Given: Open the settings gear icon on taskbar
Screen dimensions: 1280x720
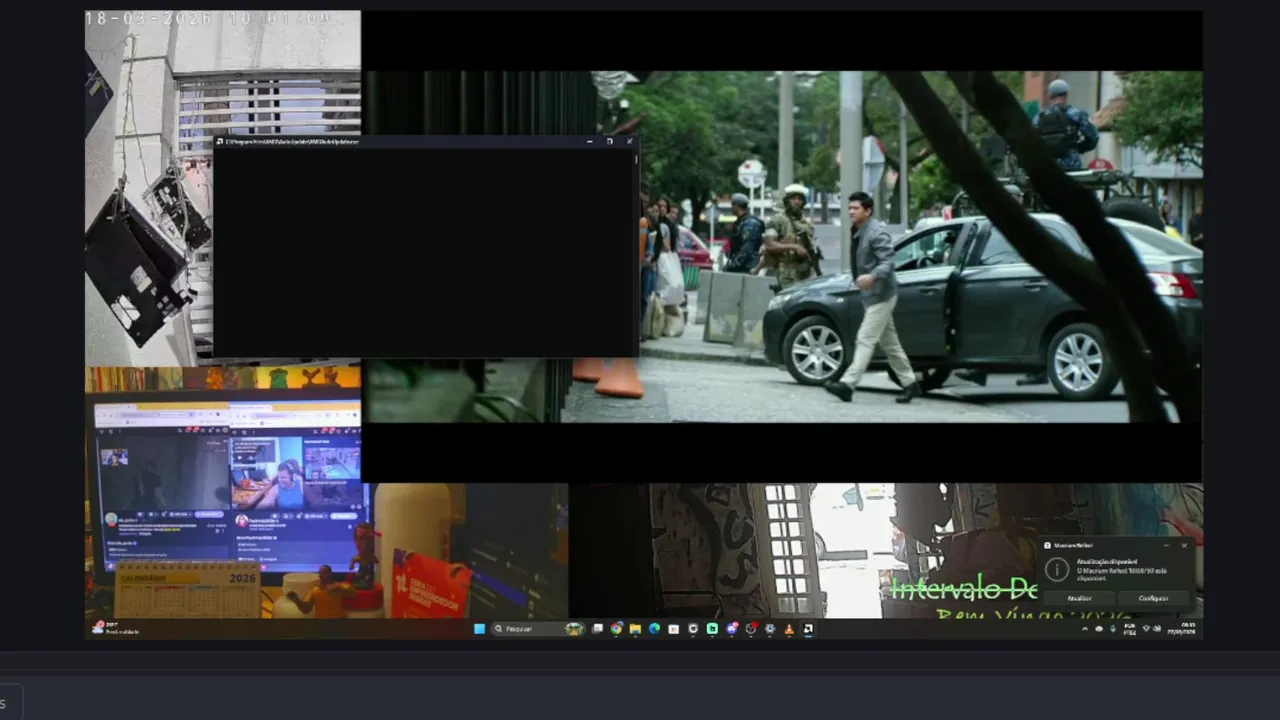Looking at the screenshot, I should pyautogui.click(x=770, y=629).
